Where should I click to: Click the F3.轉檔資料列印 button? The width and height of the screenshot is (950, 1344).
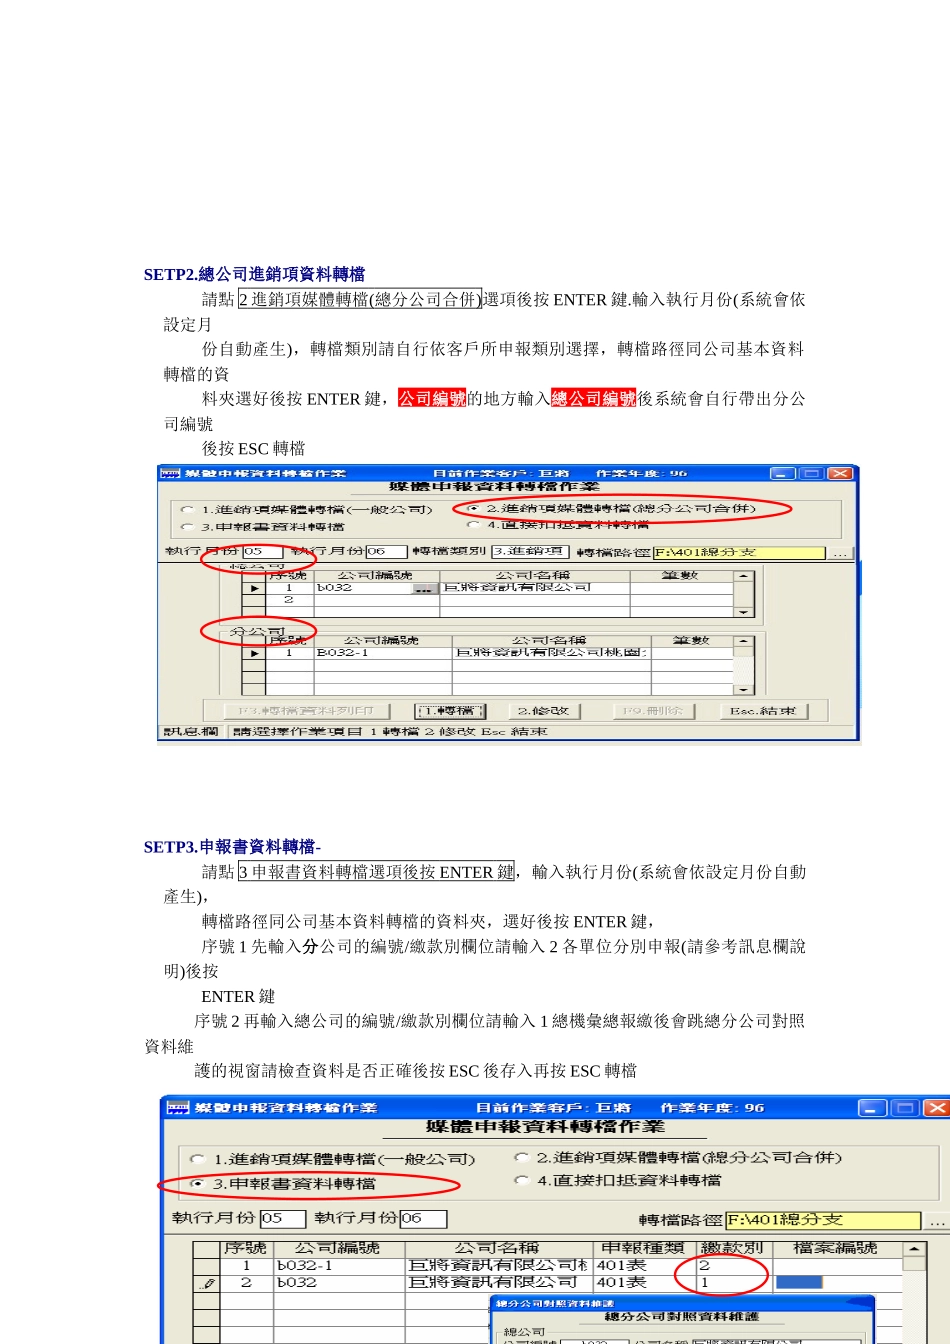pos(305,711)
